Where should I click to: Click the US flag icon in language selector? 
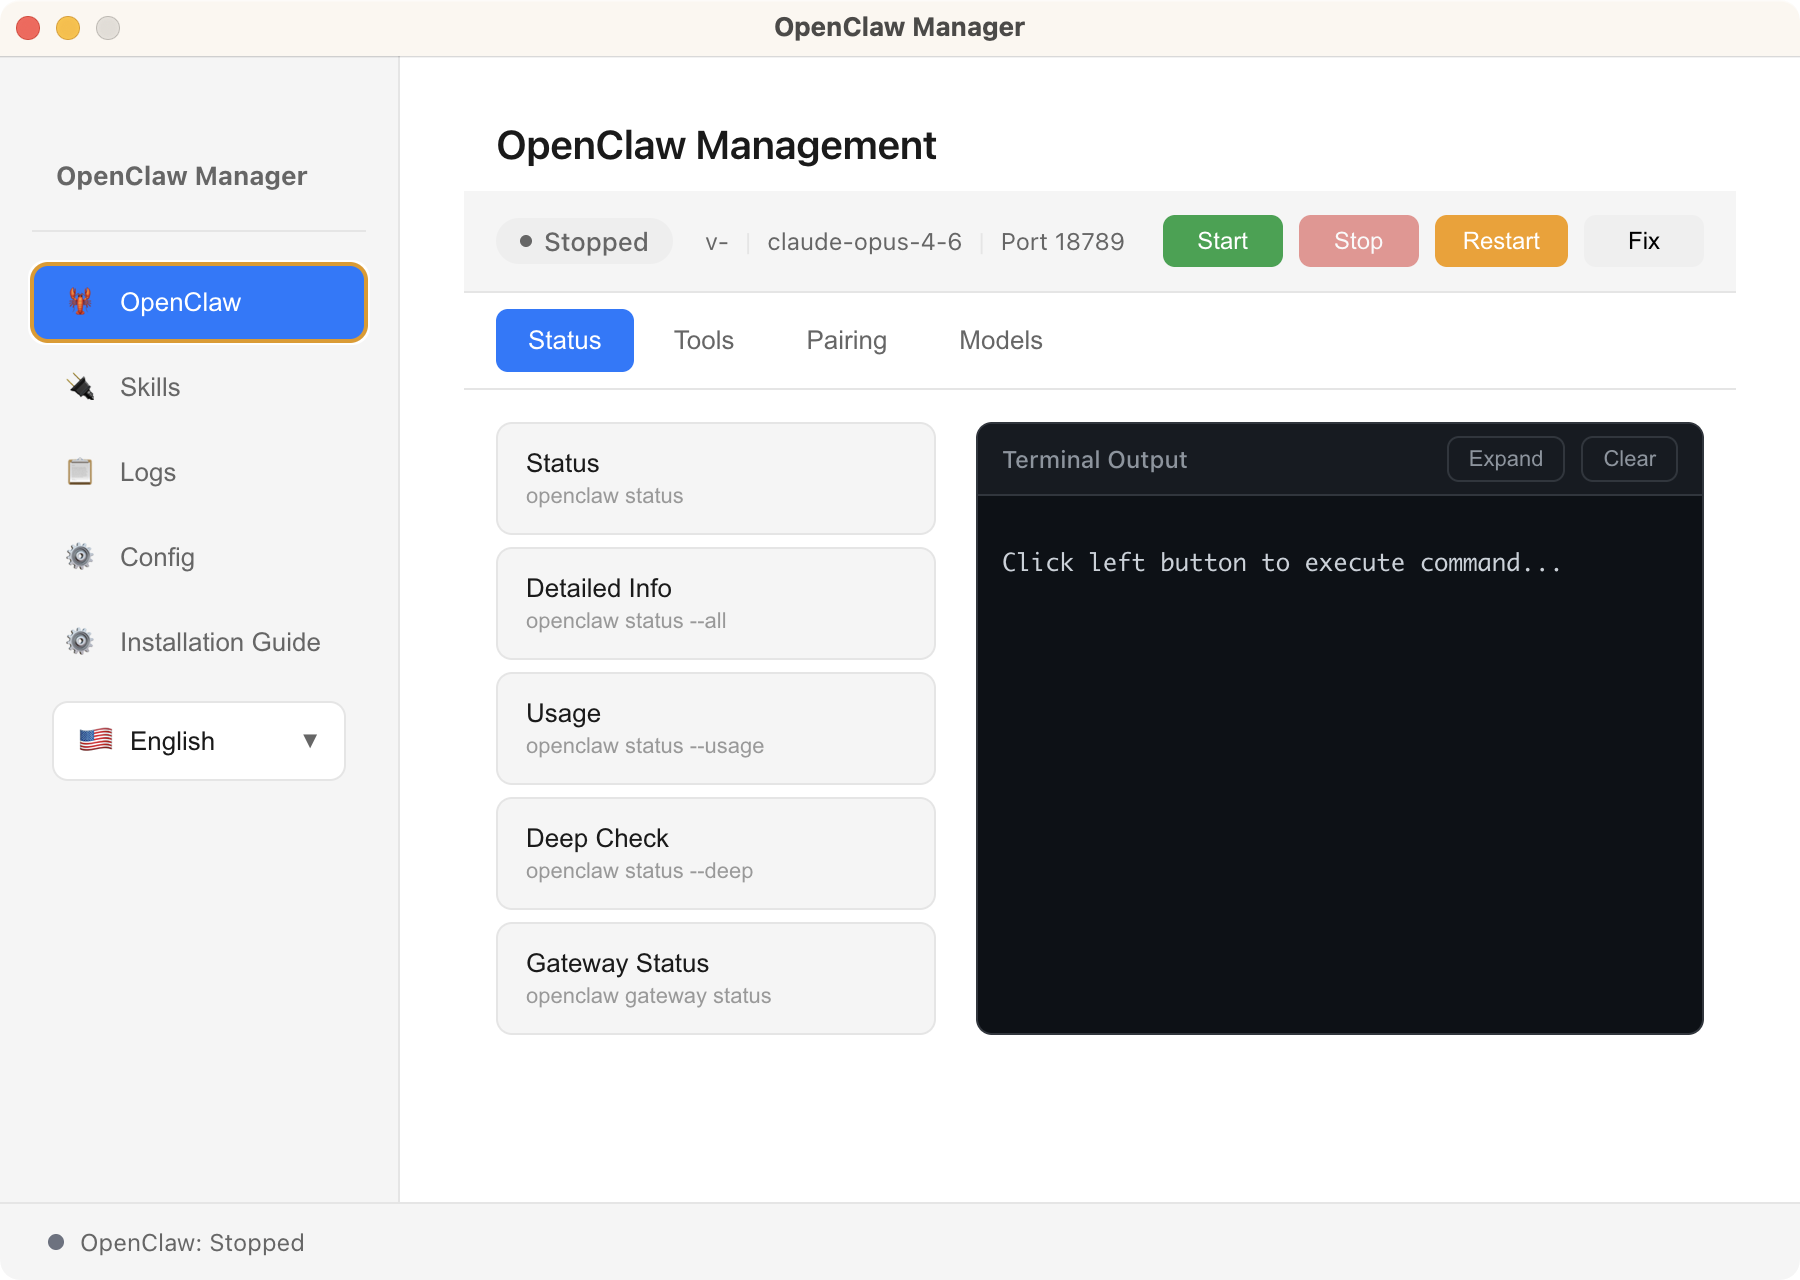pos(97,740)
